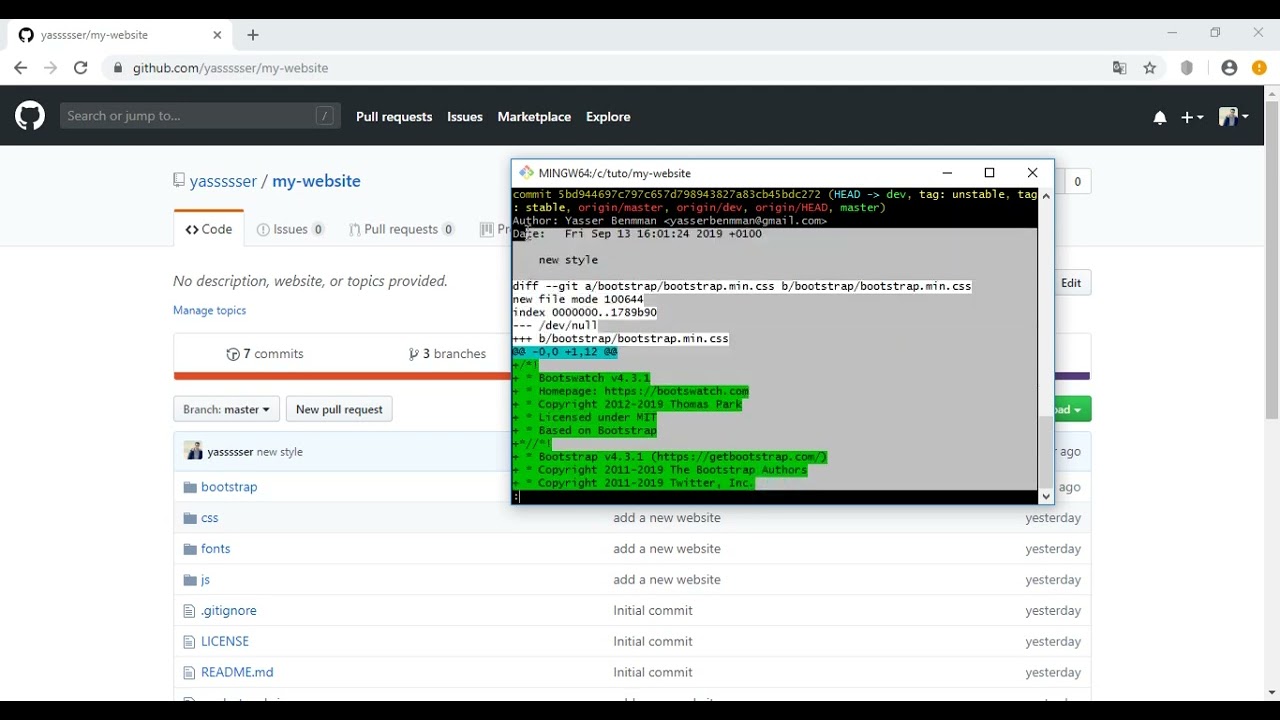
Task: Click the browser page vertical scrollbar thumb
Action: [1272, 260]
